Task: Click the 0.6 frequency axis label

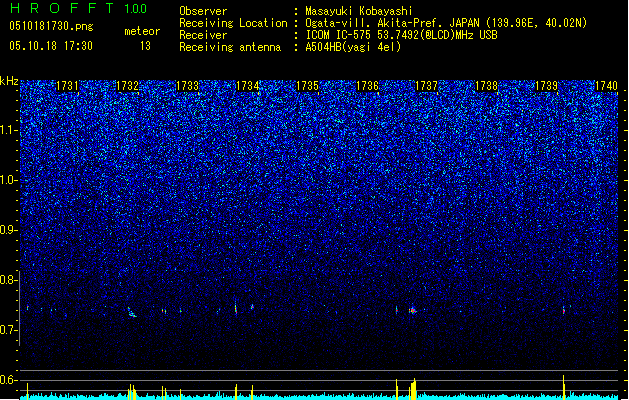Action: pos(8,380)
